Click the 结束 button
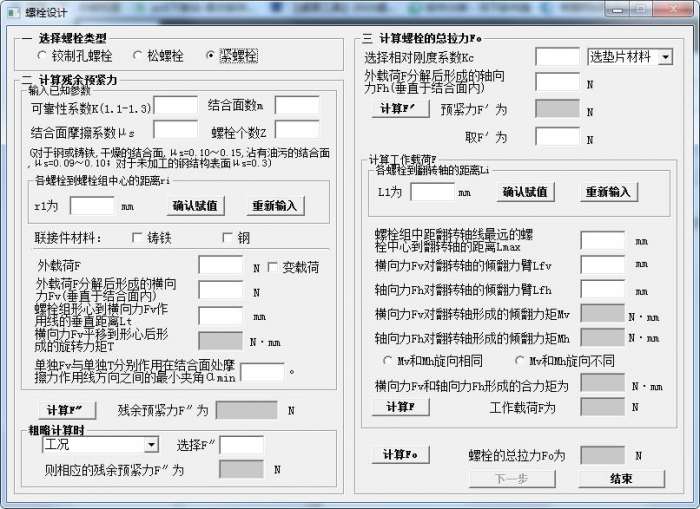 point(621,479)
